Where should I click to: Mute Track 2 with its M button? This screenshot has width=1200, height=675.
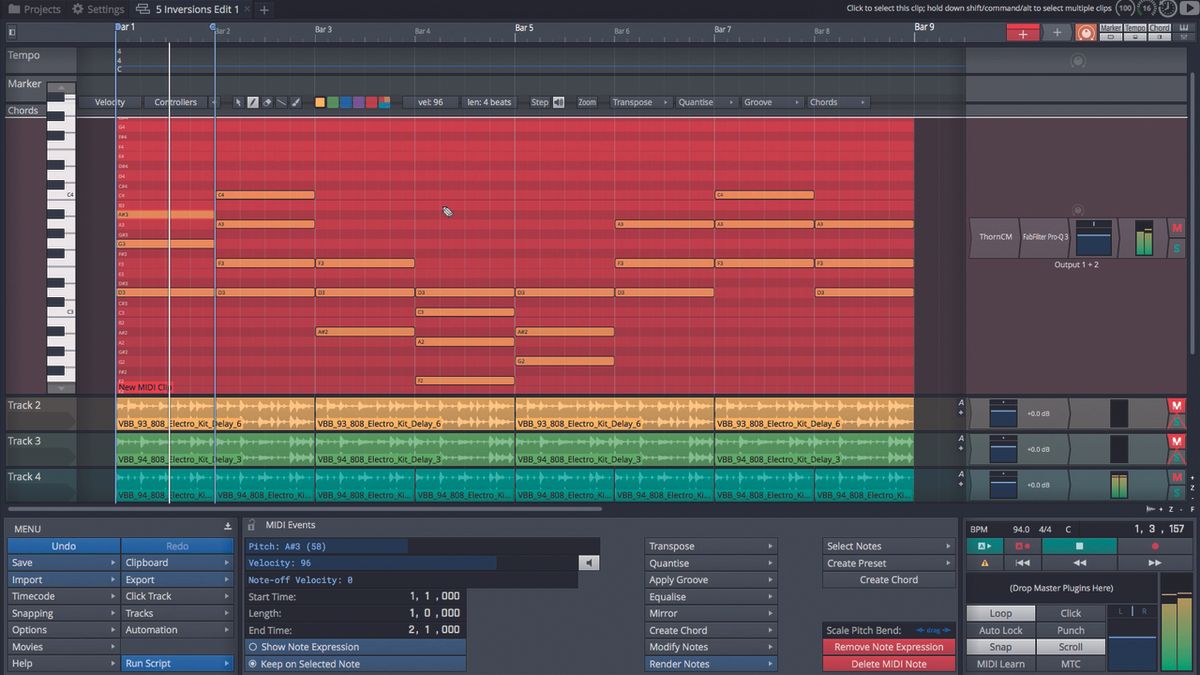point(1177,405)
